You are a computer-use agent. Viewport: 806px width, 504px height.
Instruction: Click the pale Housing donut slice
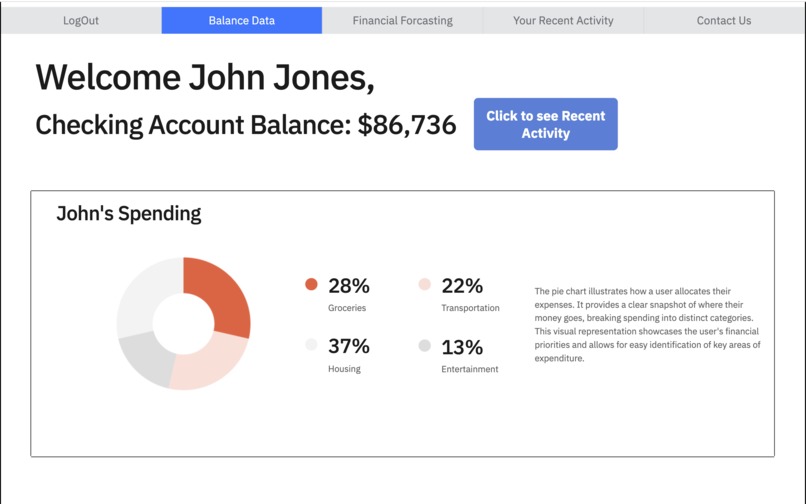[x=144, y=293]
